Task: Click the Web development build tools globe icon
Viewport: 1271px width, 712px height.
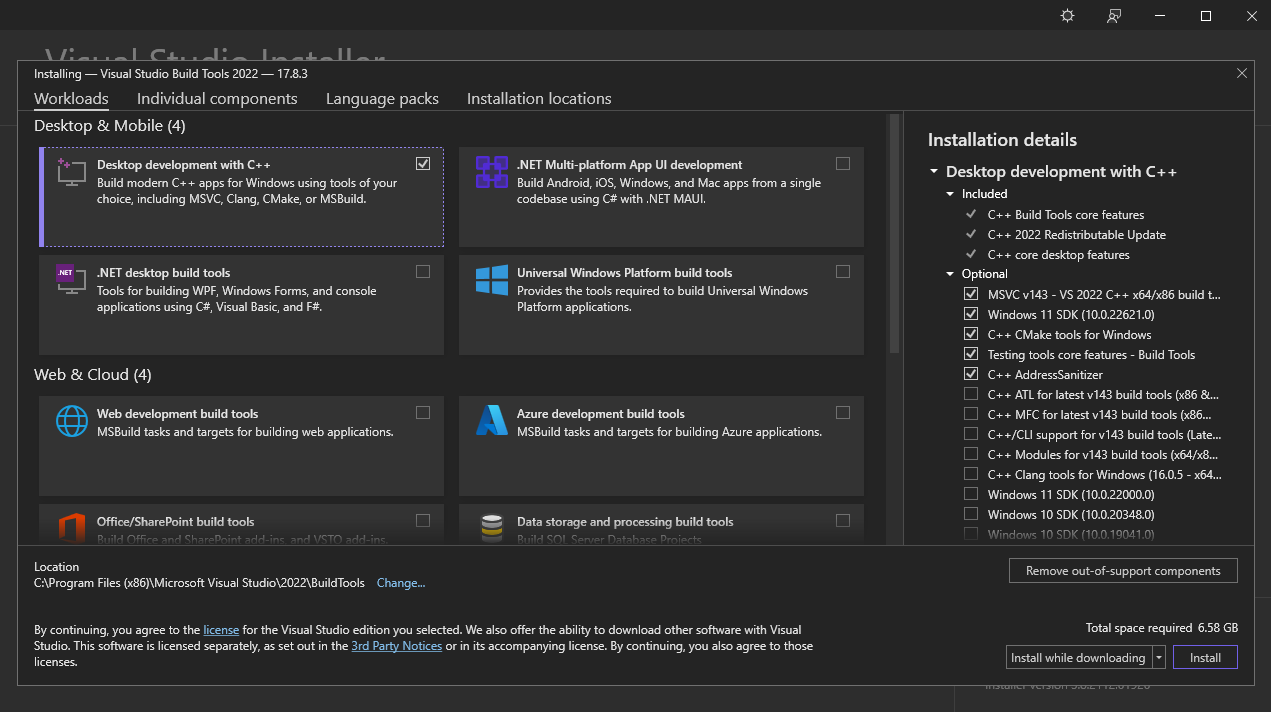Action: coord(71,421)
